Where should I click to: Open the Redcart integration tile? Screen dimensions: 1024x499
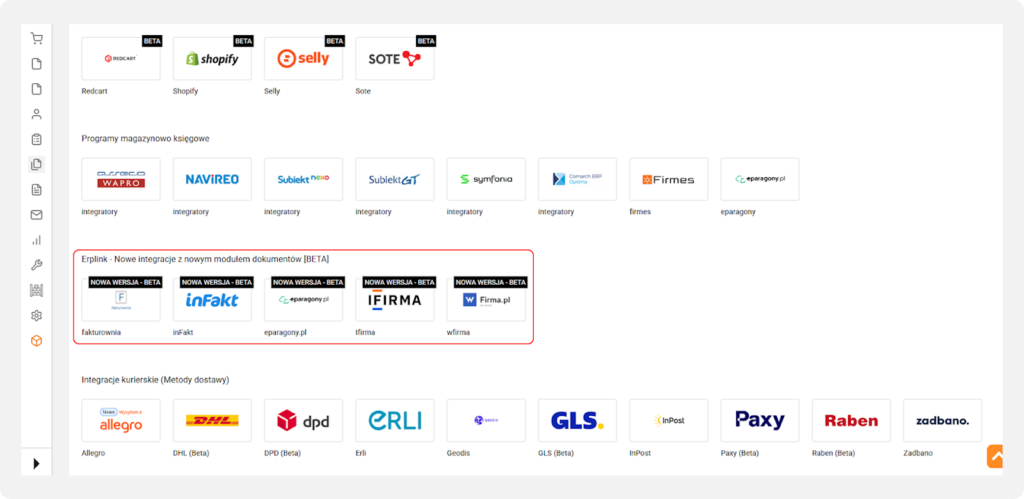click(x=121, y=59)
